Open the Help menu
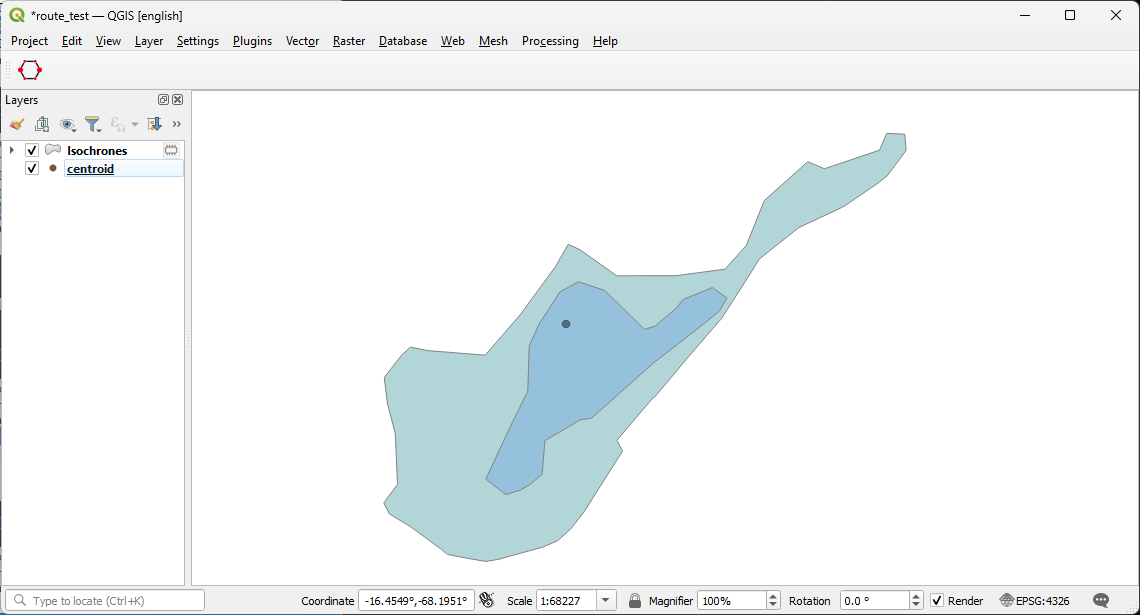 605,41
